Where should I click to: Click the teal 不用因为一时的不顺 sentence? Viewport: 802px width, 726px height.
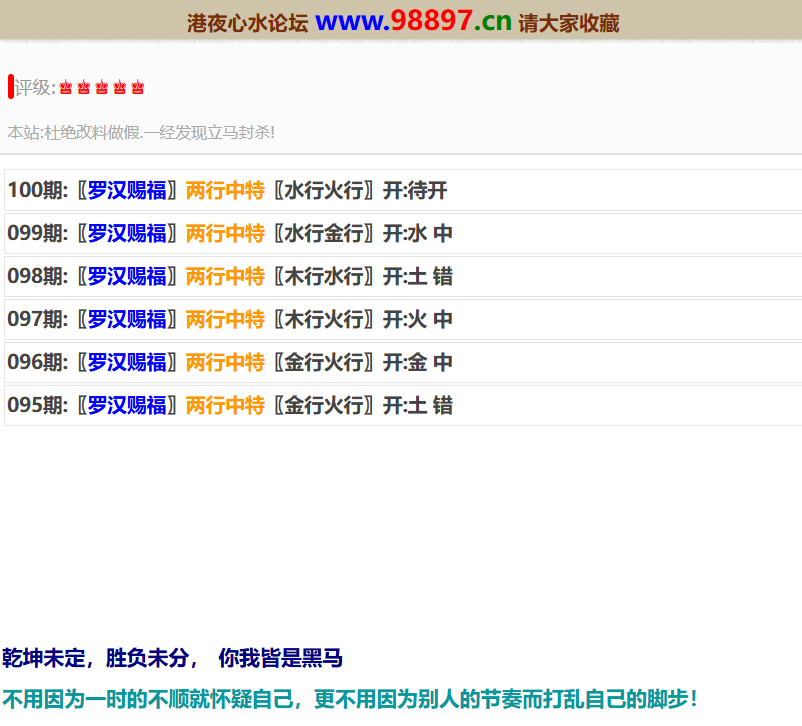tap(349, 699)
